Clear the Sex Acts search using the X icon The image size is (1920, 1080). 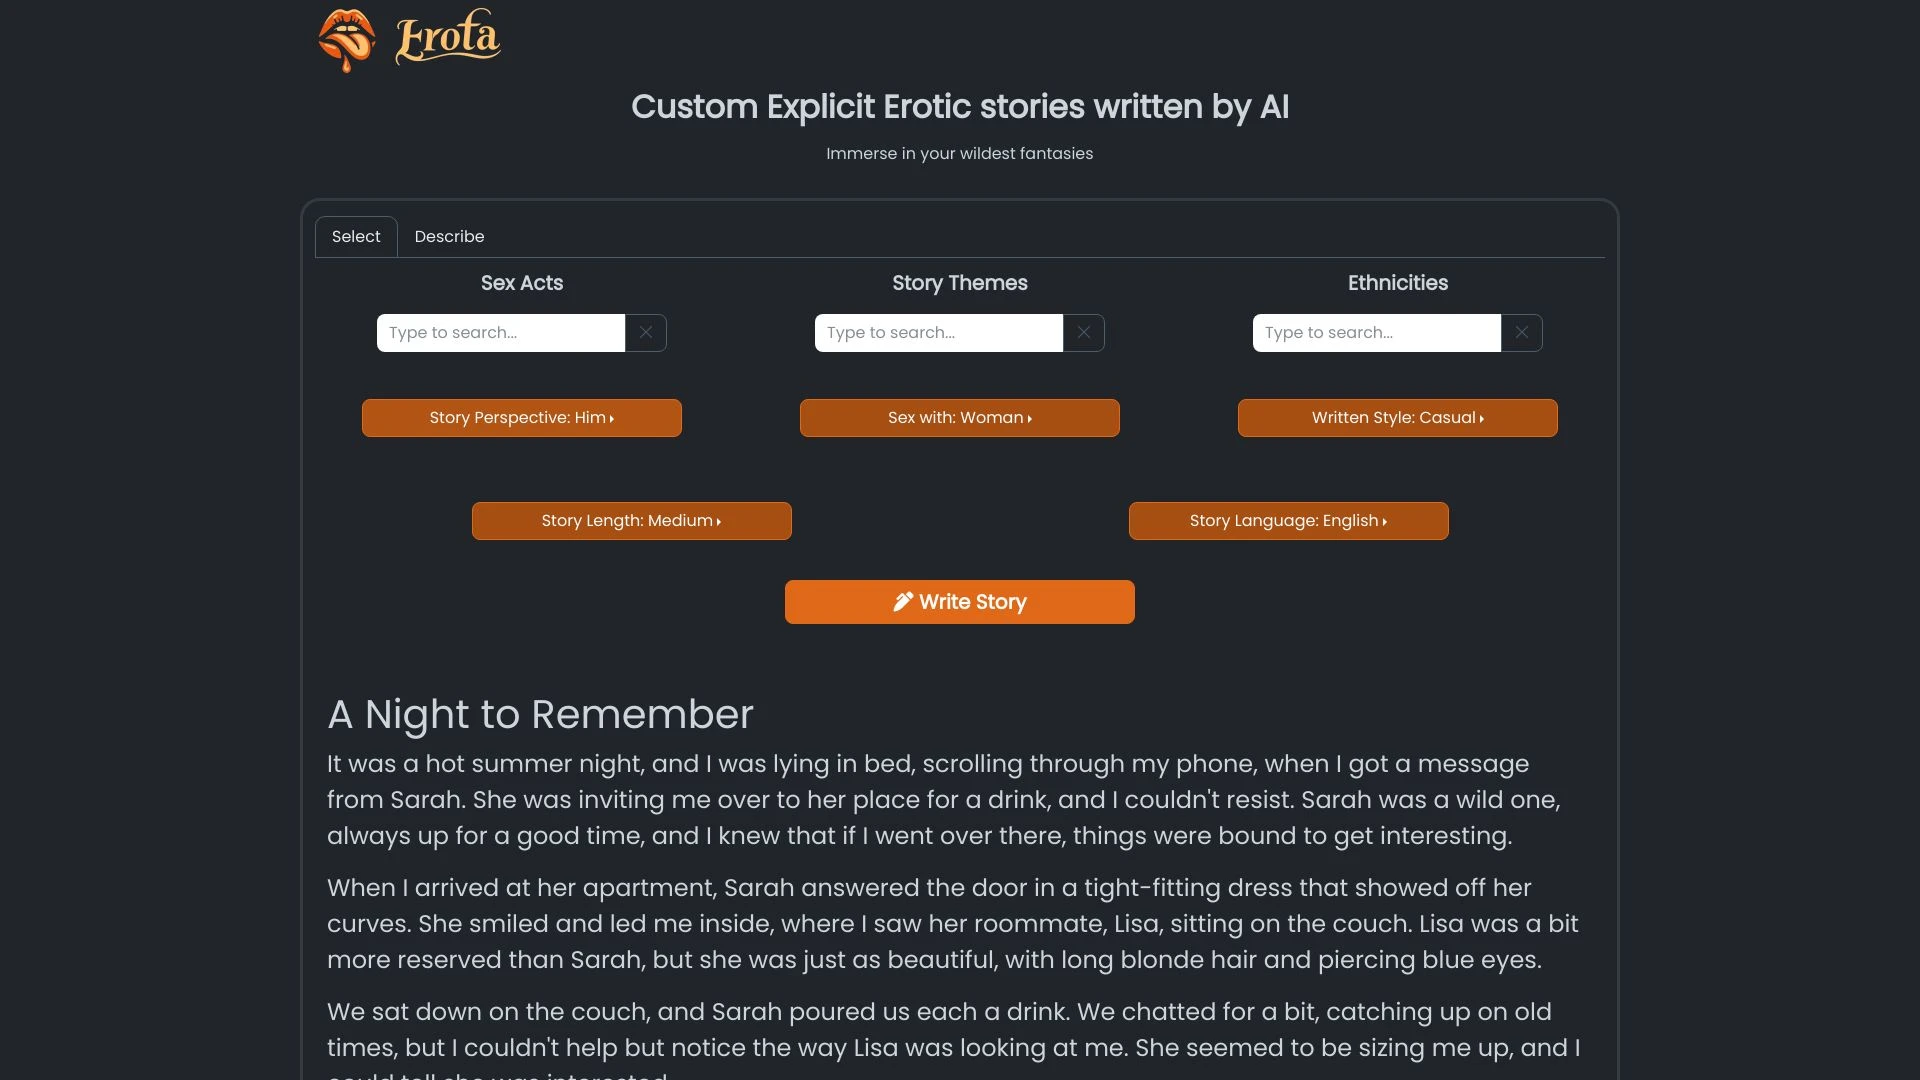pyautogui.click(x=645, y=332)
